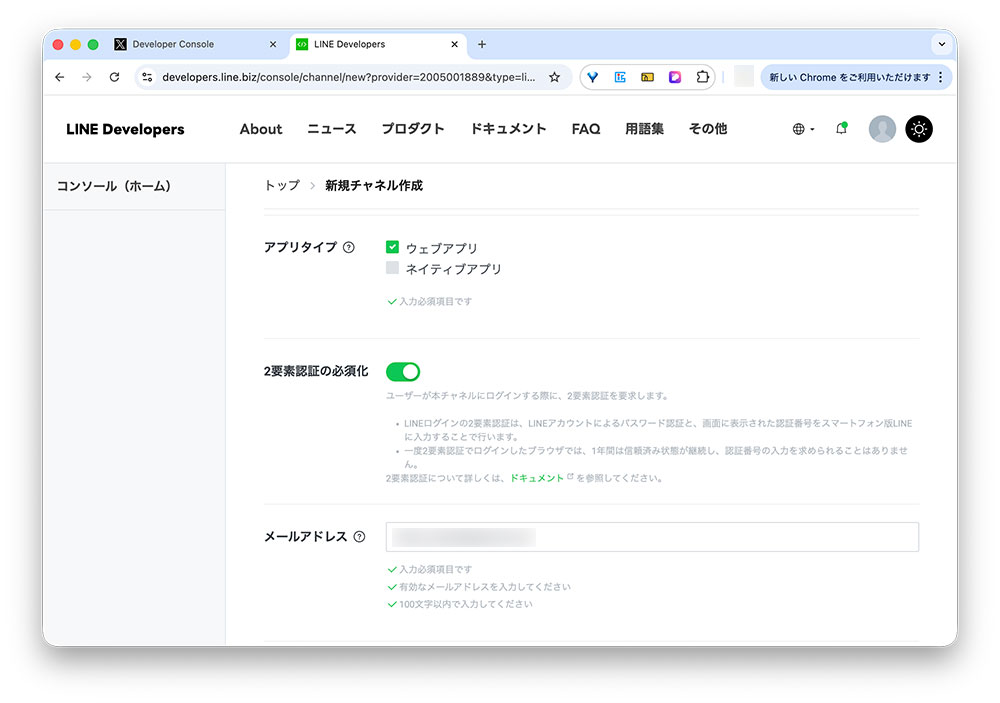1000x703 pixels.
Task: Bookmark the page with the star icon
Action: point(554,76)
